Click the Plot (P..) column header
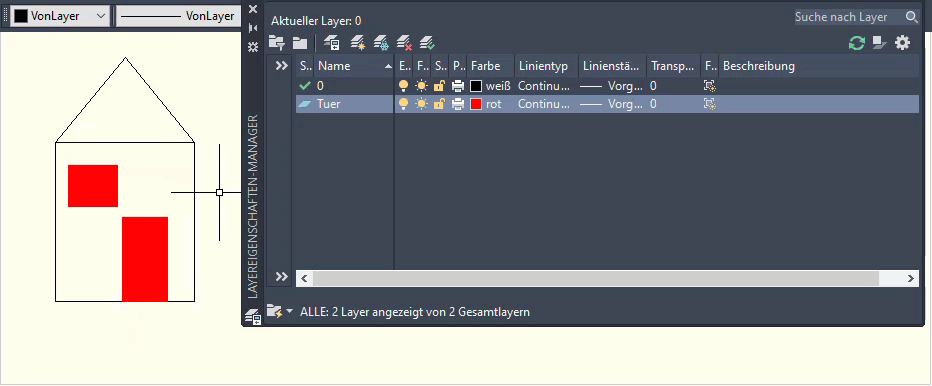Screen dimensions: 932x386 (x=458, y=65)
